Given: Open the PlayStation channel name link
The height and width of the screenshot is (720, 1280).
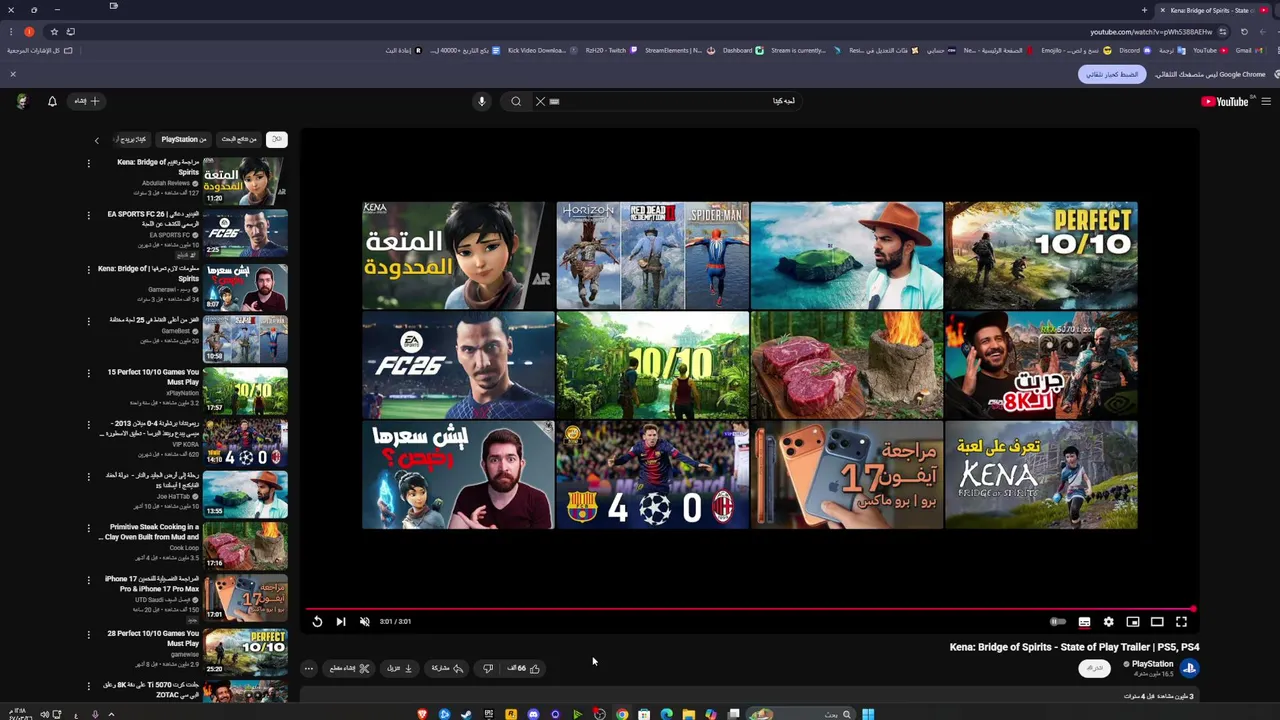Looking at the screenshot, I should click(1152, 664).
